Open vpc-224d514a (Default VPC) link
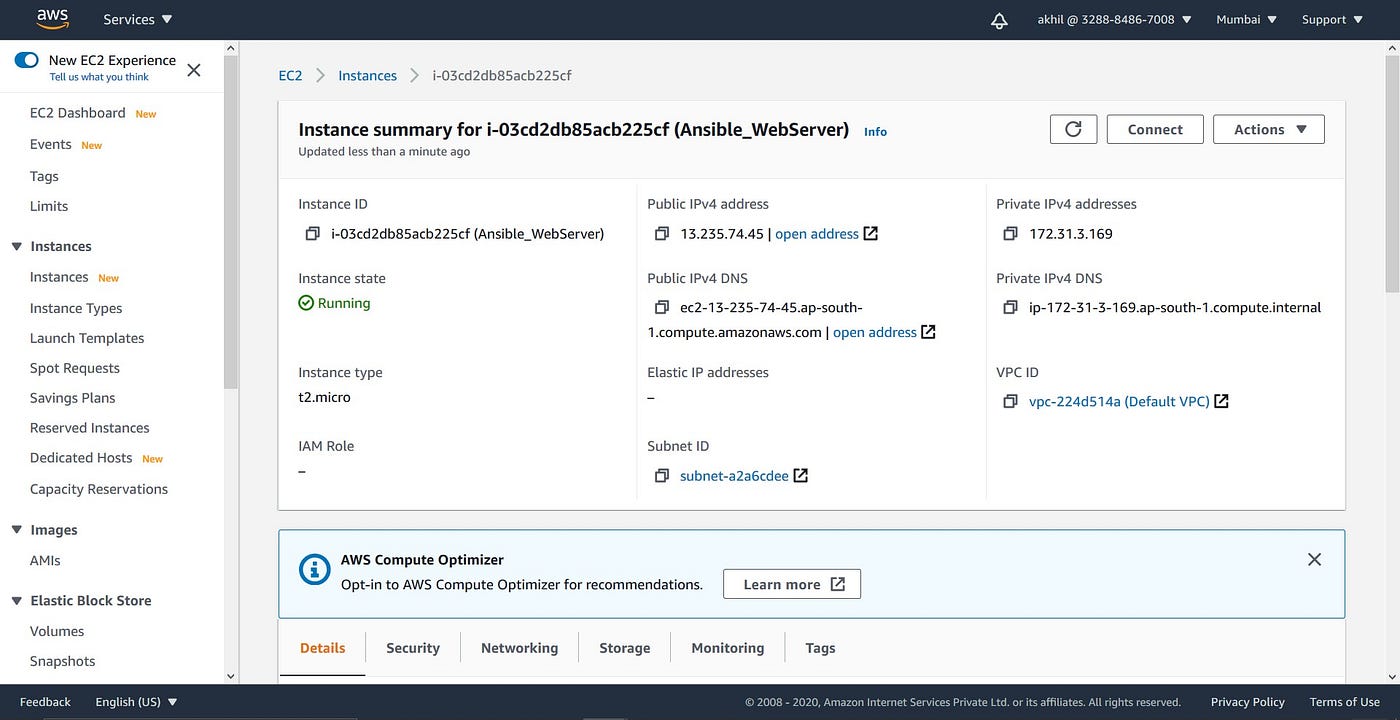 [1119, 401]
